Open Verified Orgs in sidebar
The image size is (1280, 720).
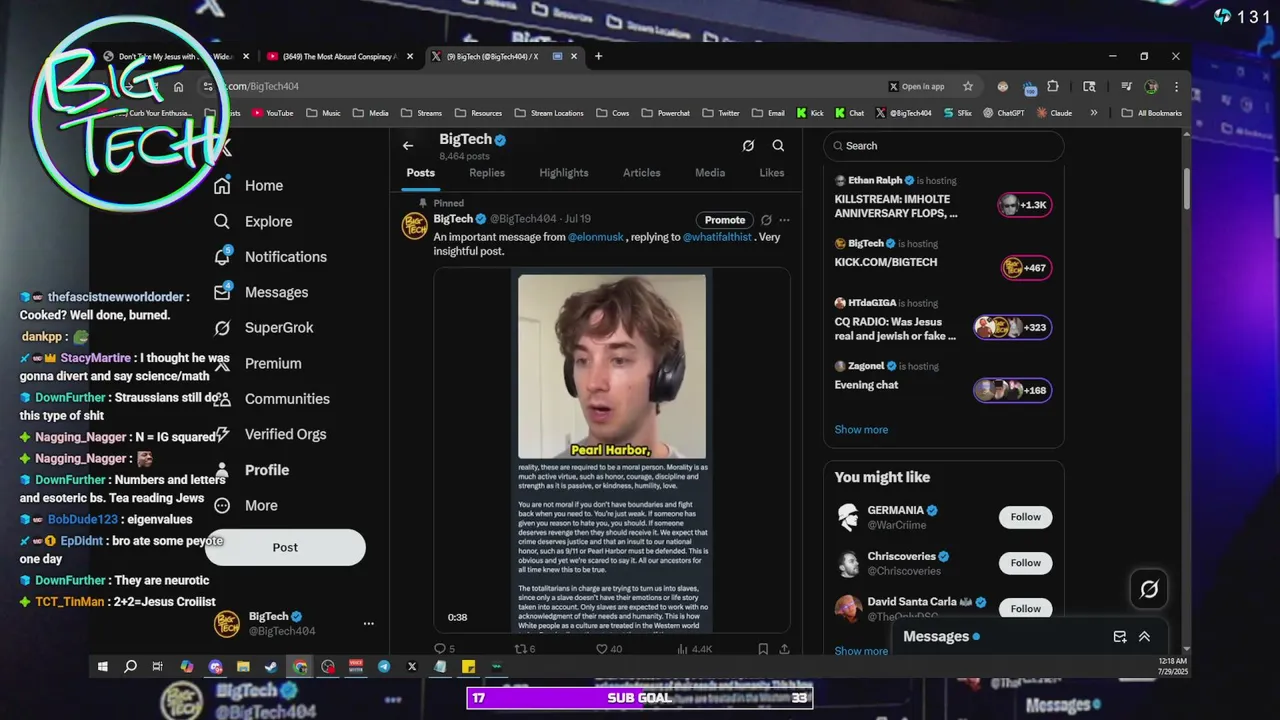coord(270,435)
